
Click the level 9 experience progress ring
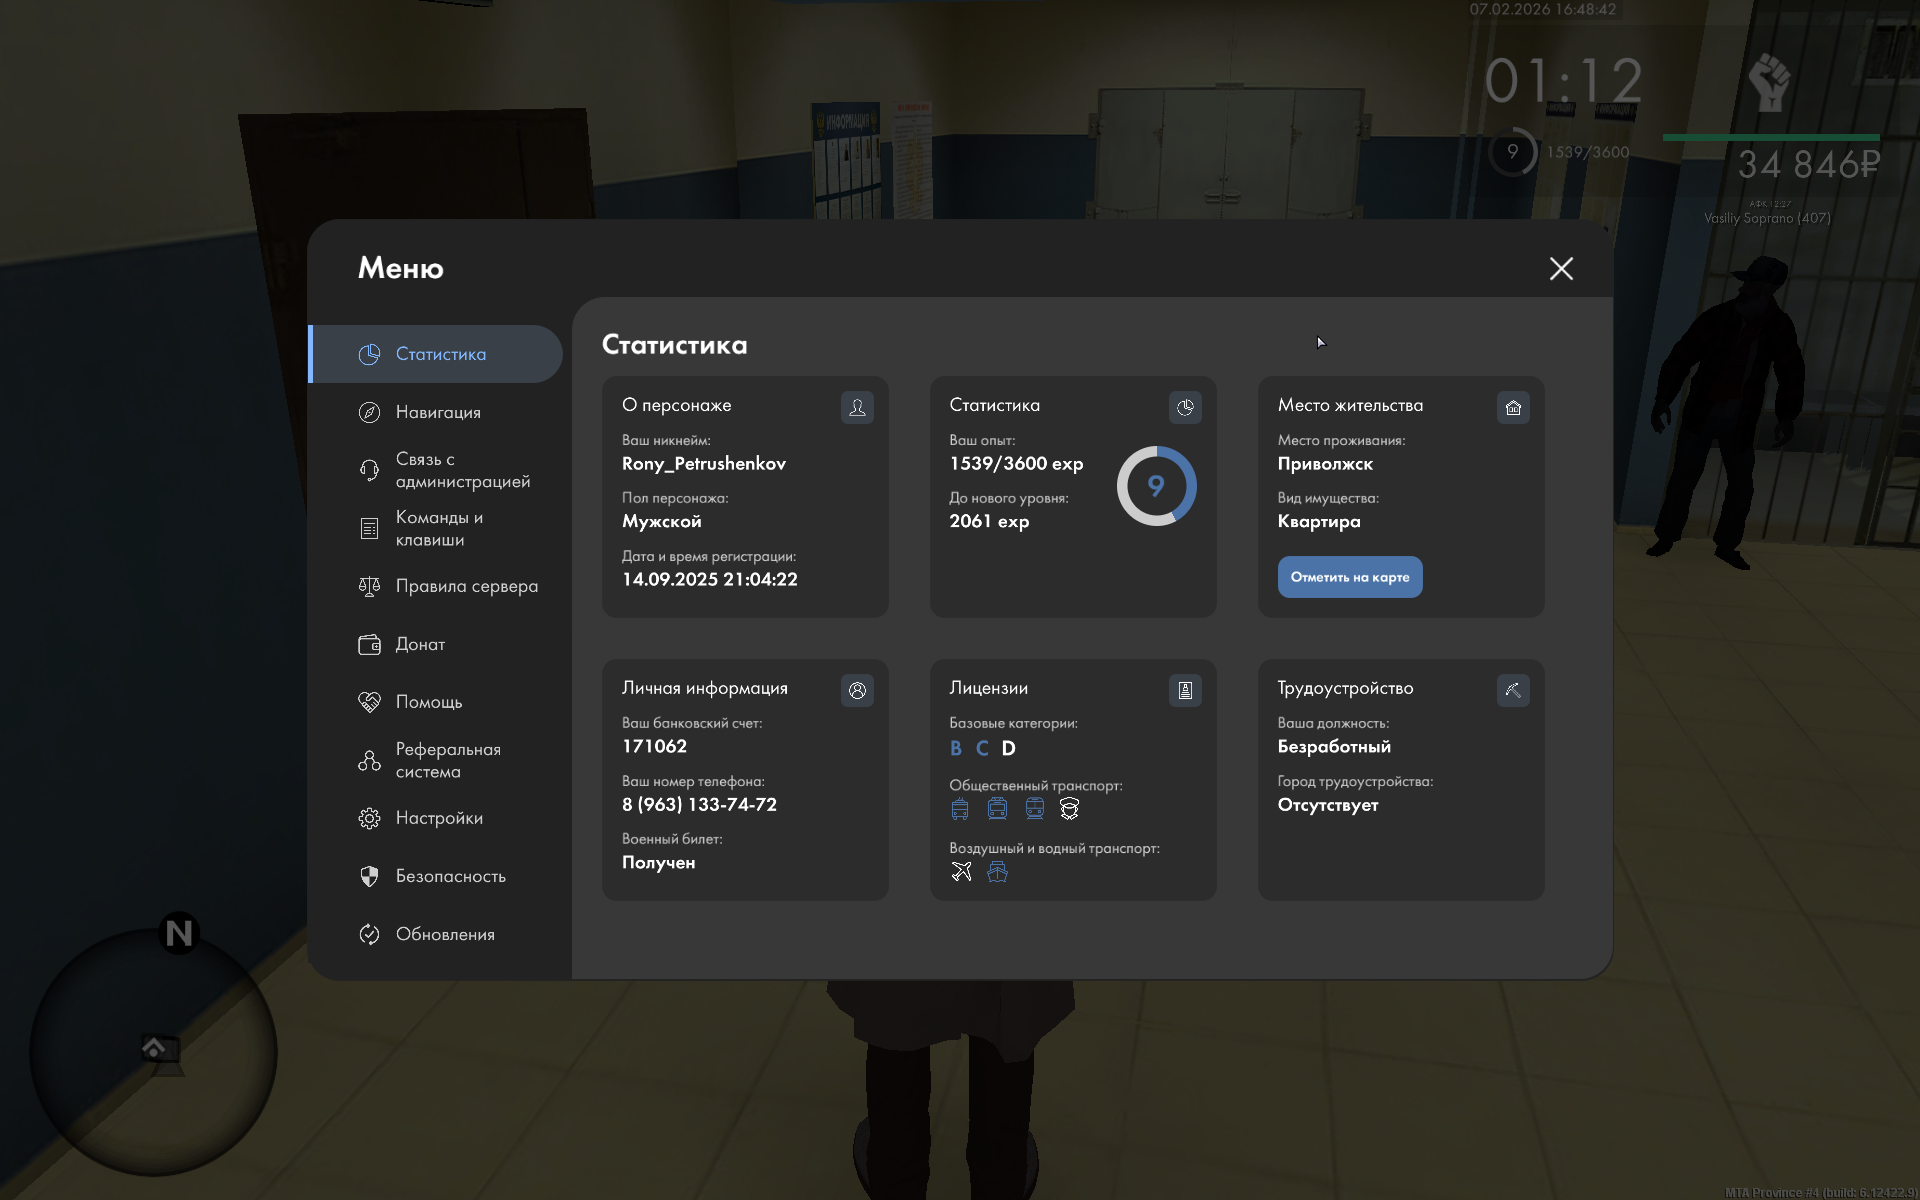pyautogui.click(x=1156, y=486)
